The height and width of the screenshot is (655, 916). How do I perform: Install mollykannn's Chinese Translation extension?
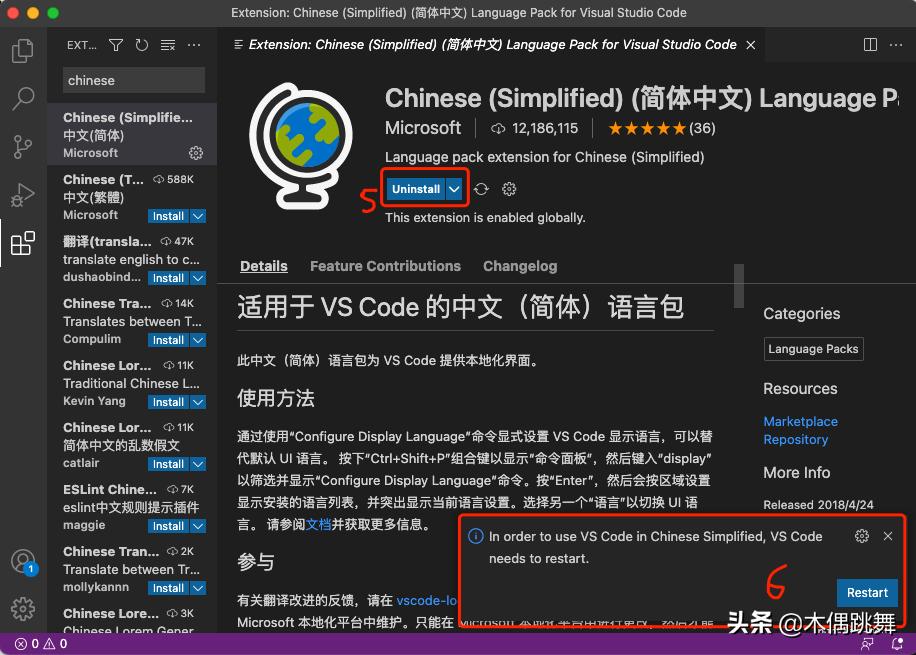tap(168, 588)
